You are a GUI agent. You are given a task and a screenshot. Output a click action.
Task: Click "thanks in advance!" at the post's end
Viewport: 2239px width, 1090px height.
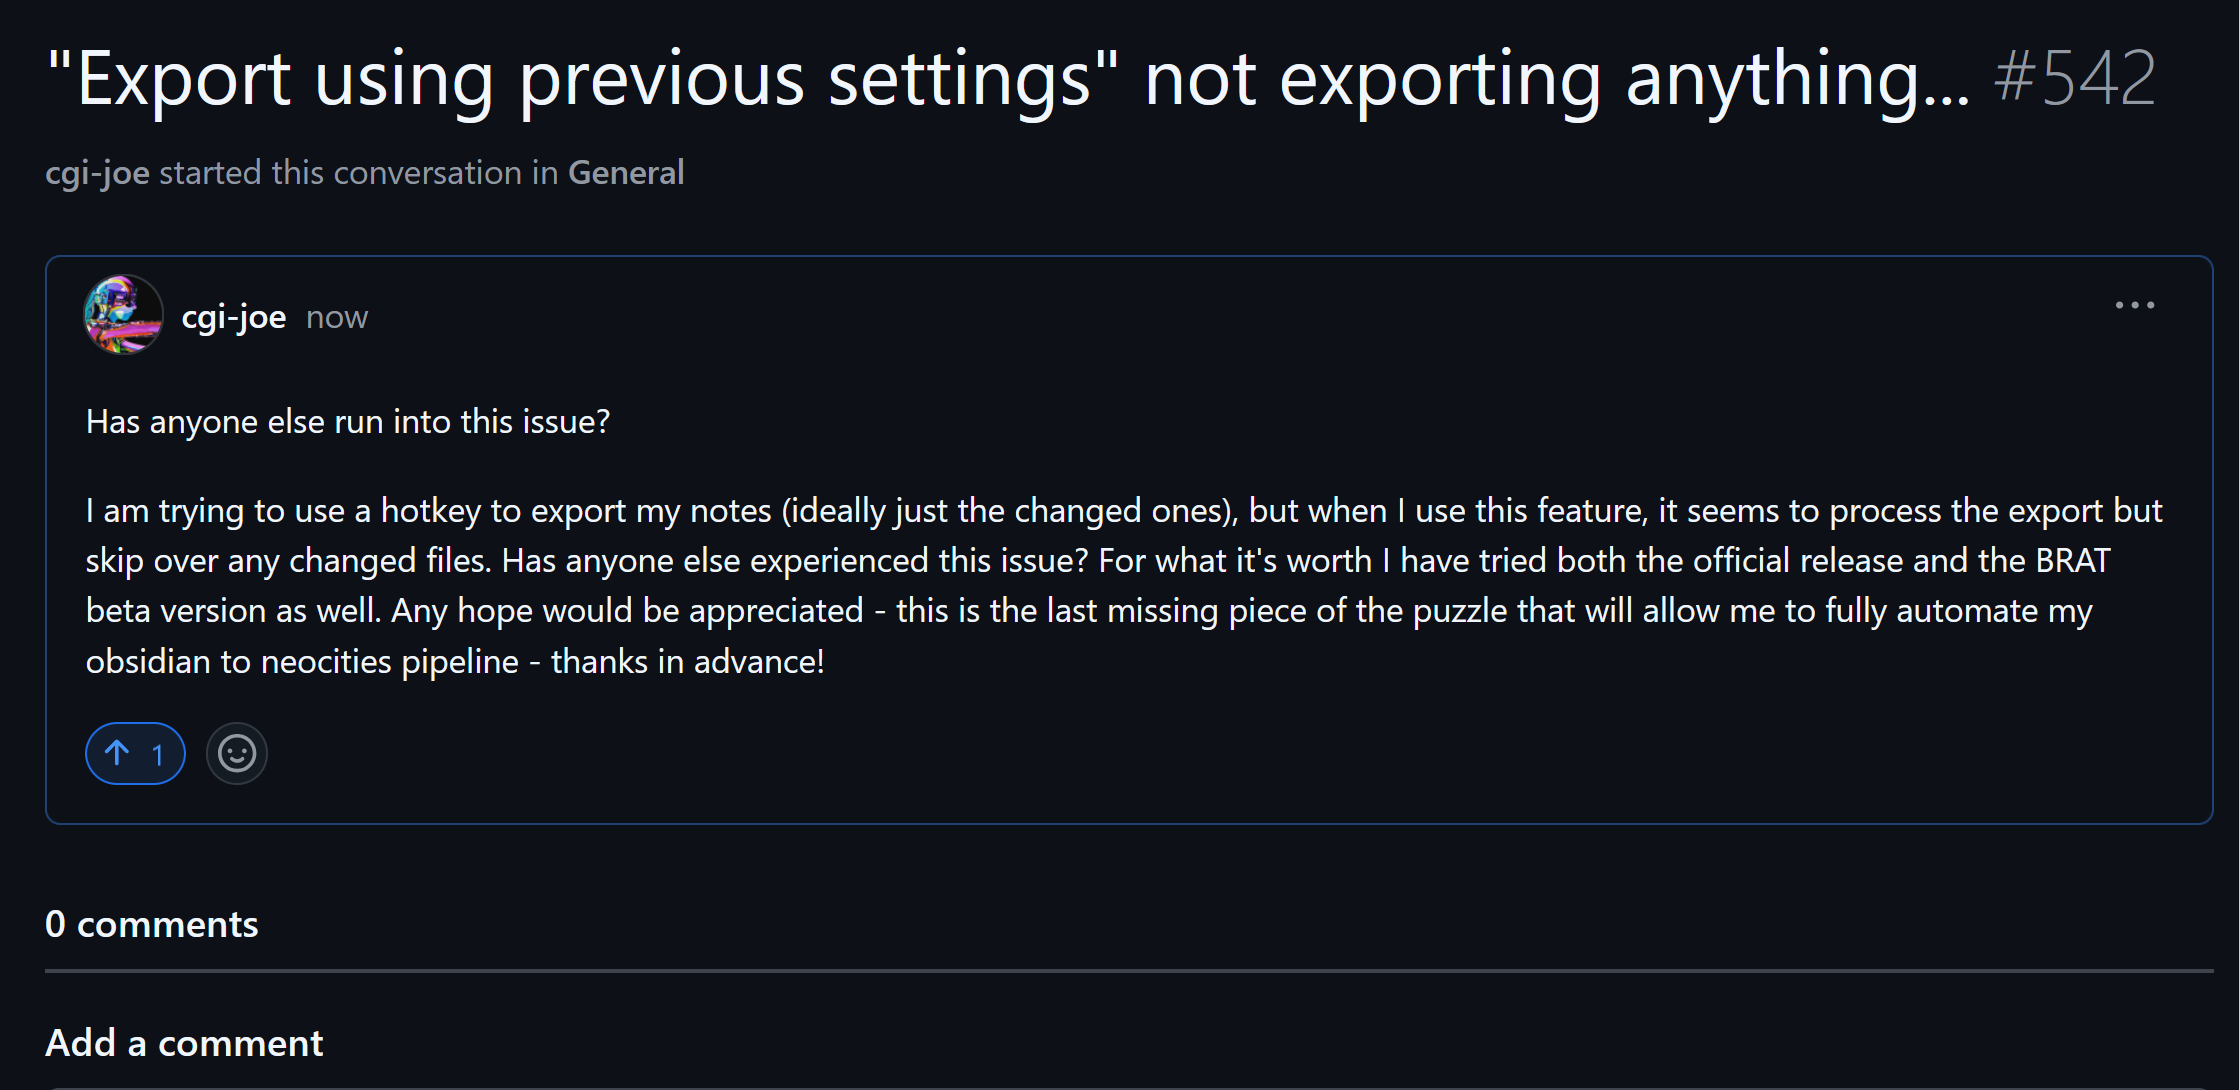688,662
